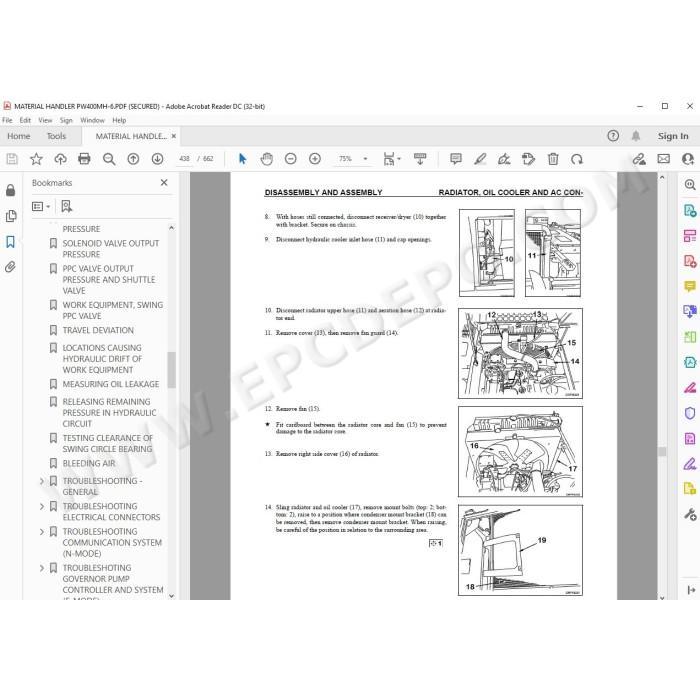Open fit page options tool

pos(392,159)
